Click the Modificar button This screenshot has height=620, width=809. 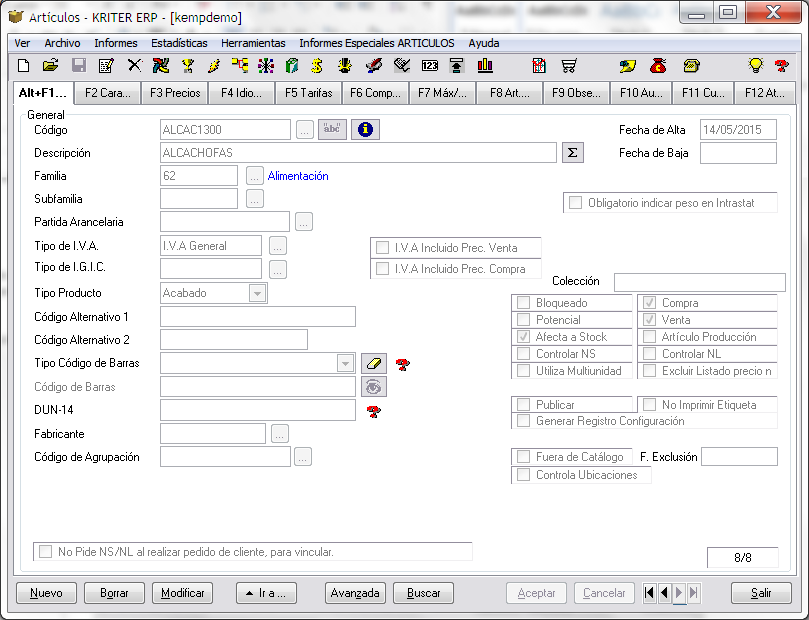coord(183,593)
